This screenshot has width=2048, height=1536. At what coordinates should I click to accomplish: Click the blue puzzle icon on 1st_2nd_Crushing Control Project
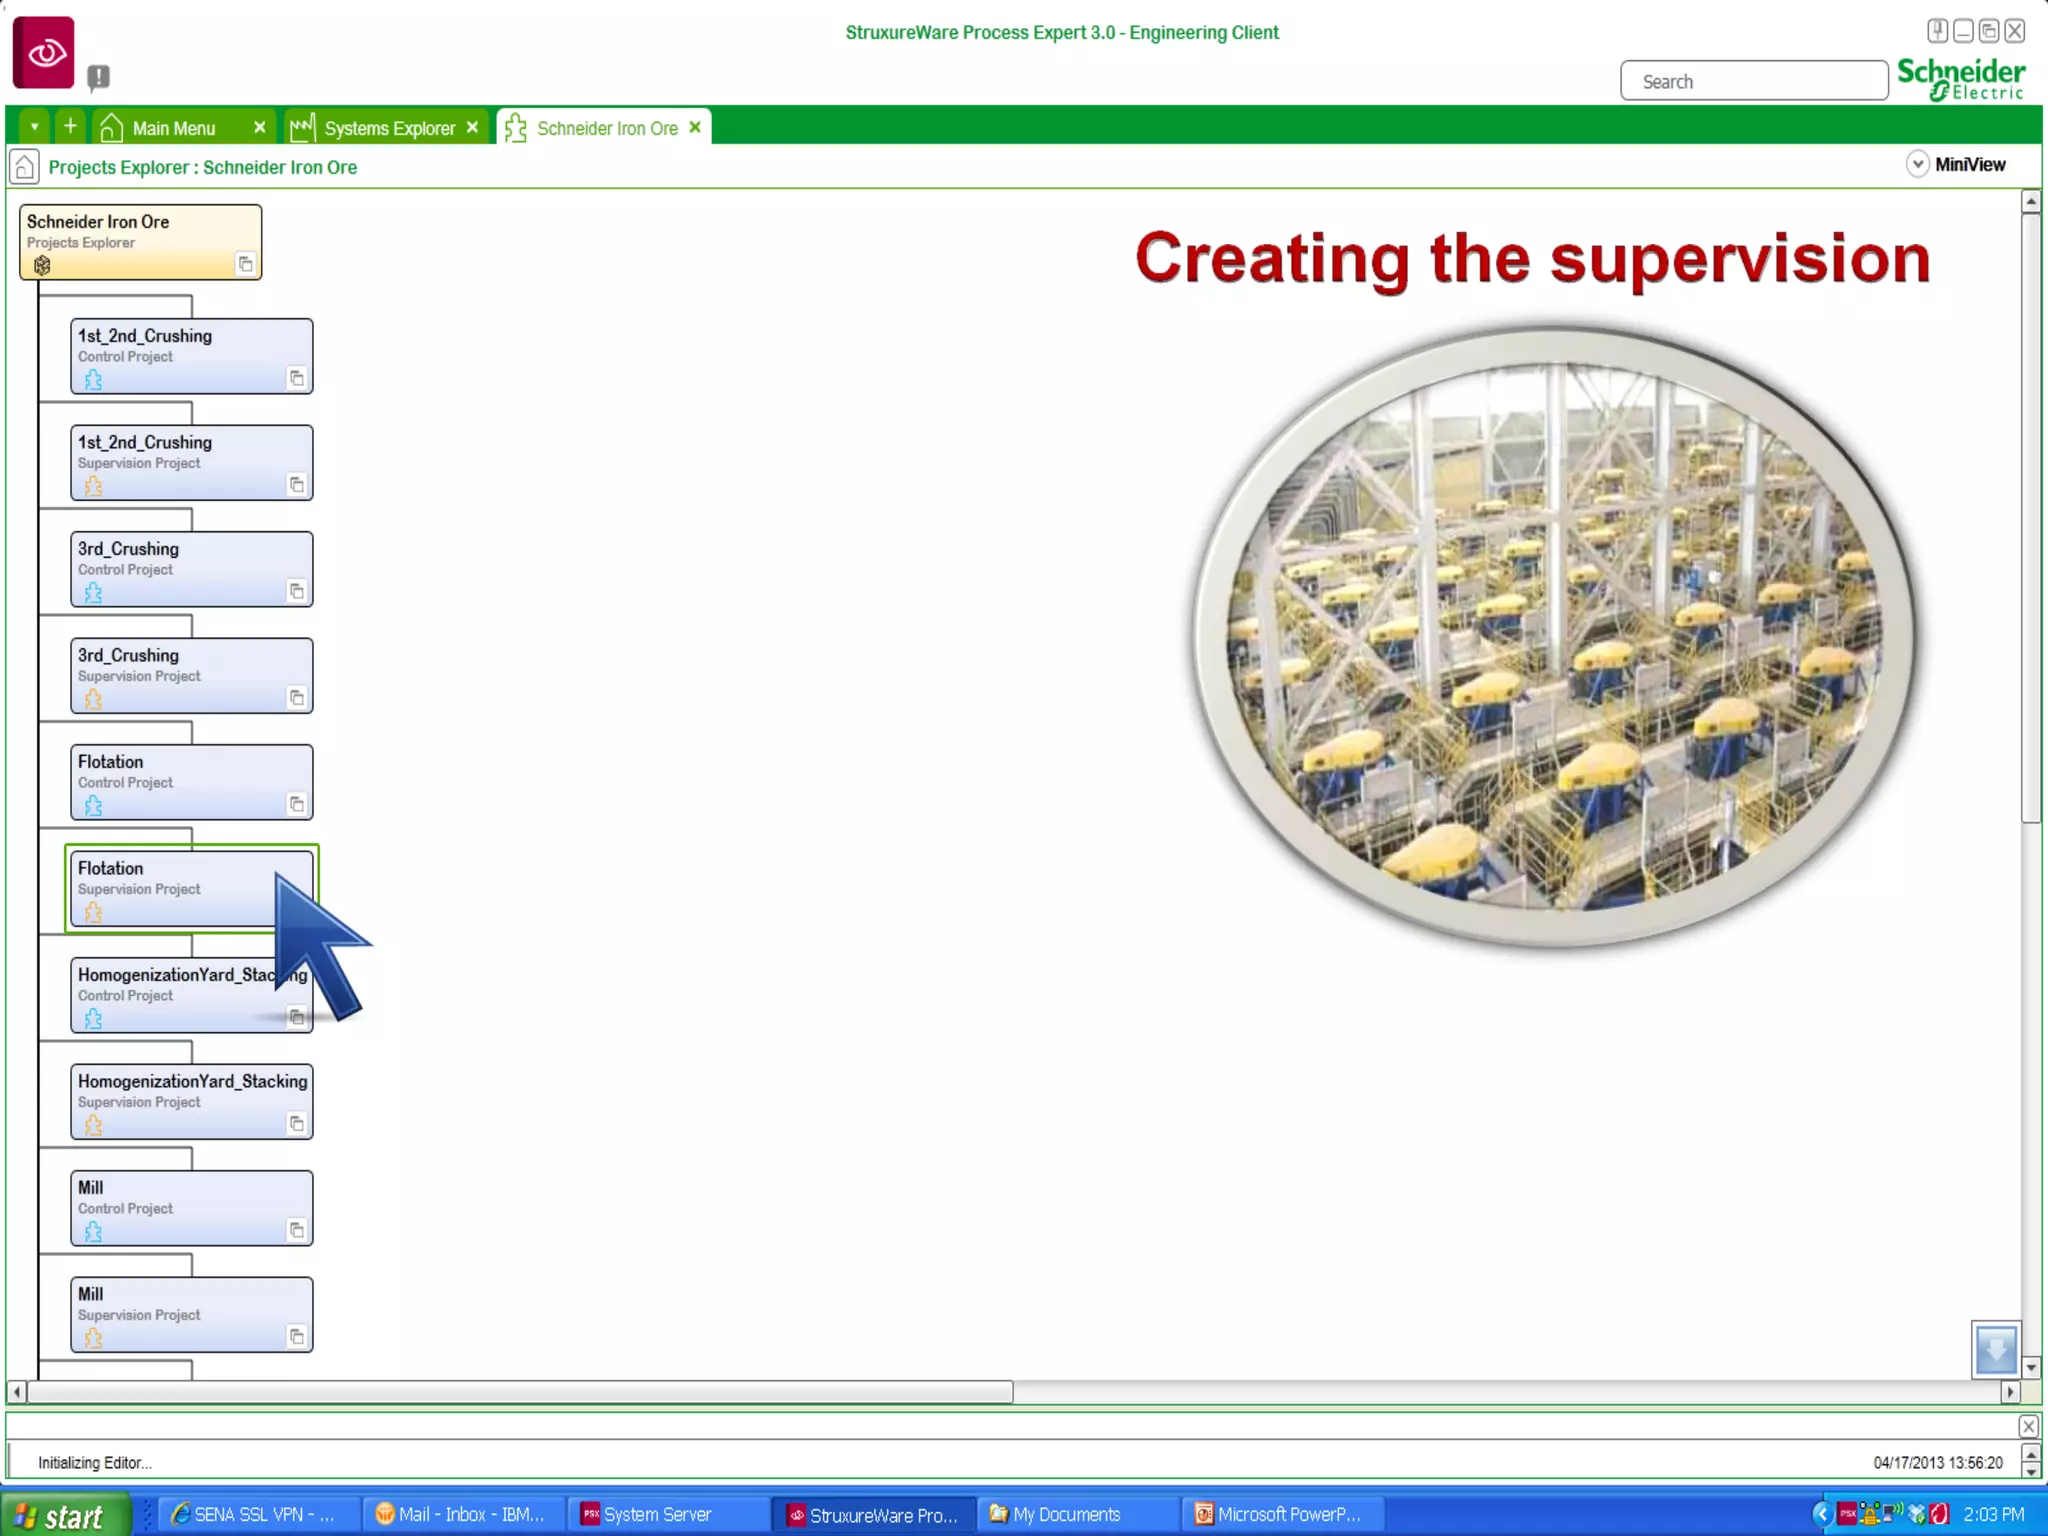pos(93,380)
